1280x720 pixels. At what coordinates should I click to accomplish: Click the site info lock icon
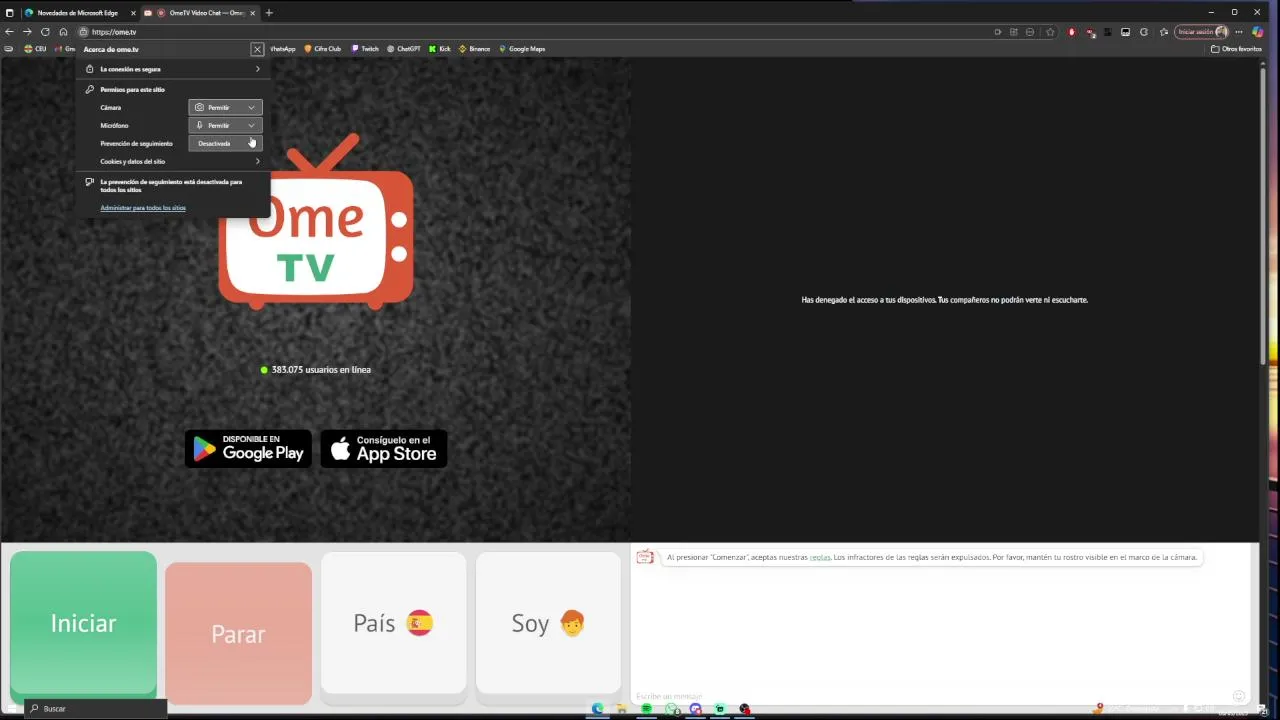(83, 32)
